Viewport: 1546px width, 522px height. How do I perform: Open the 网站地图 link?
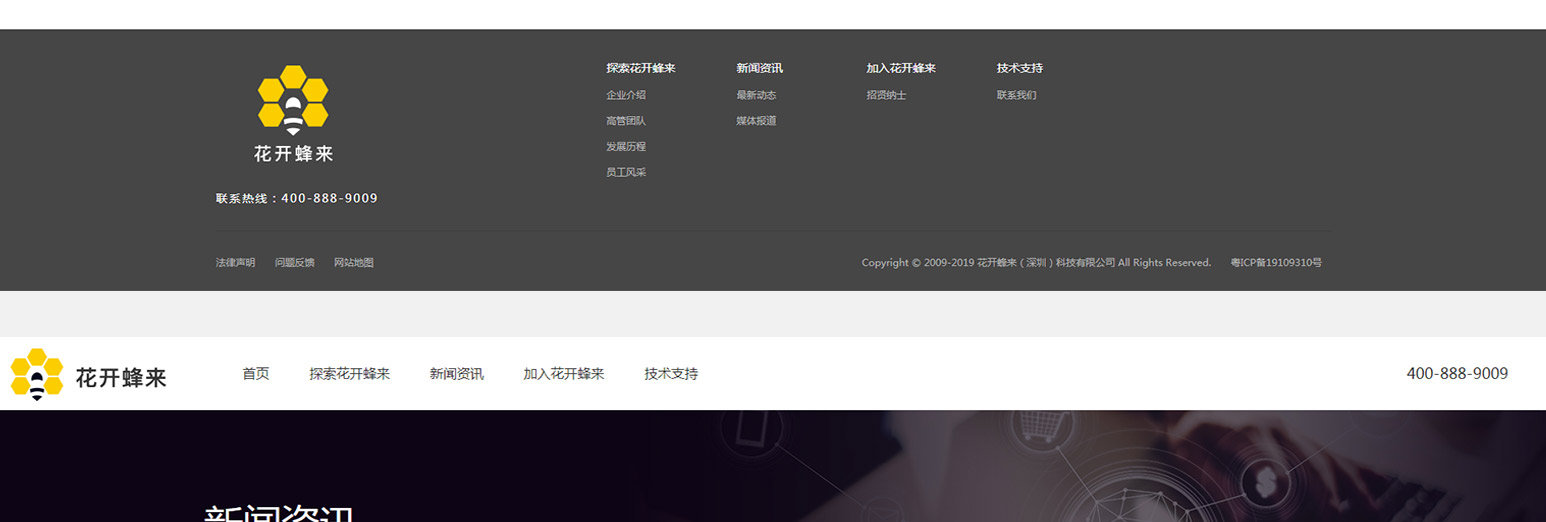pos(354,263)
